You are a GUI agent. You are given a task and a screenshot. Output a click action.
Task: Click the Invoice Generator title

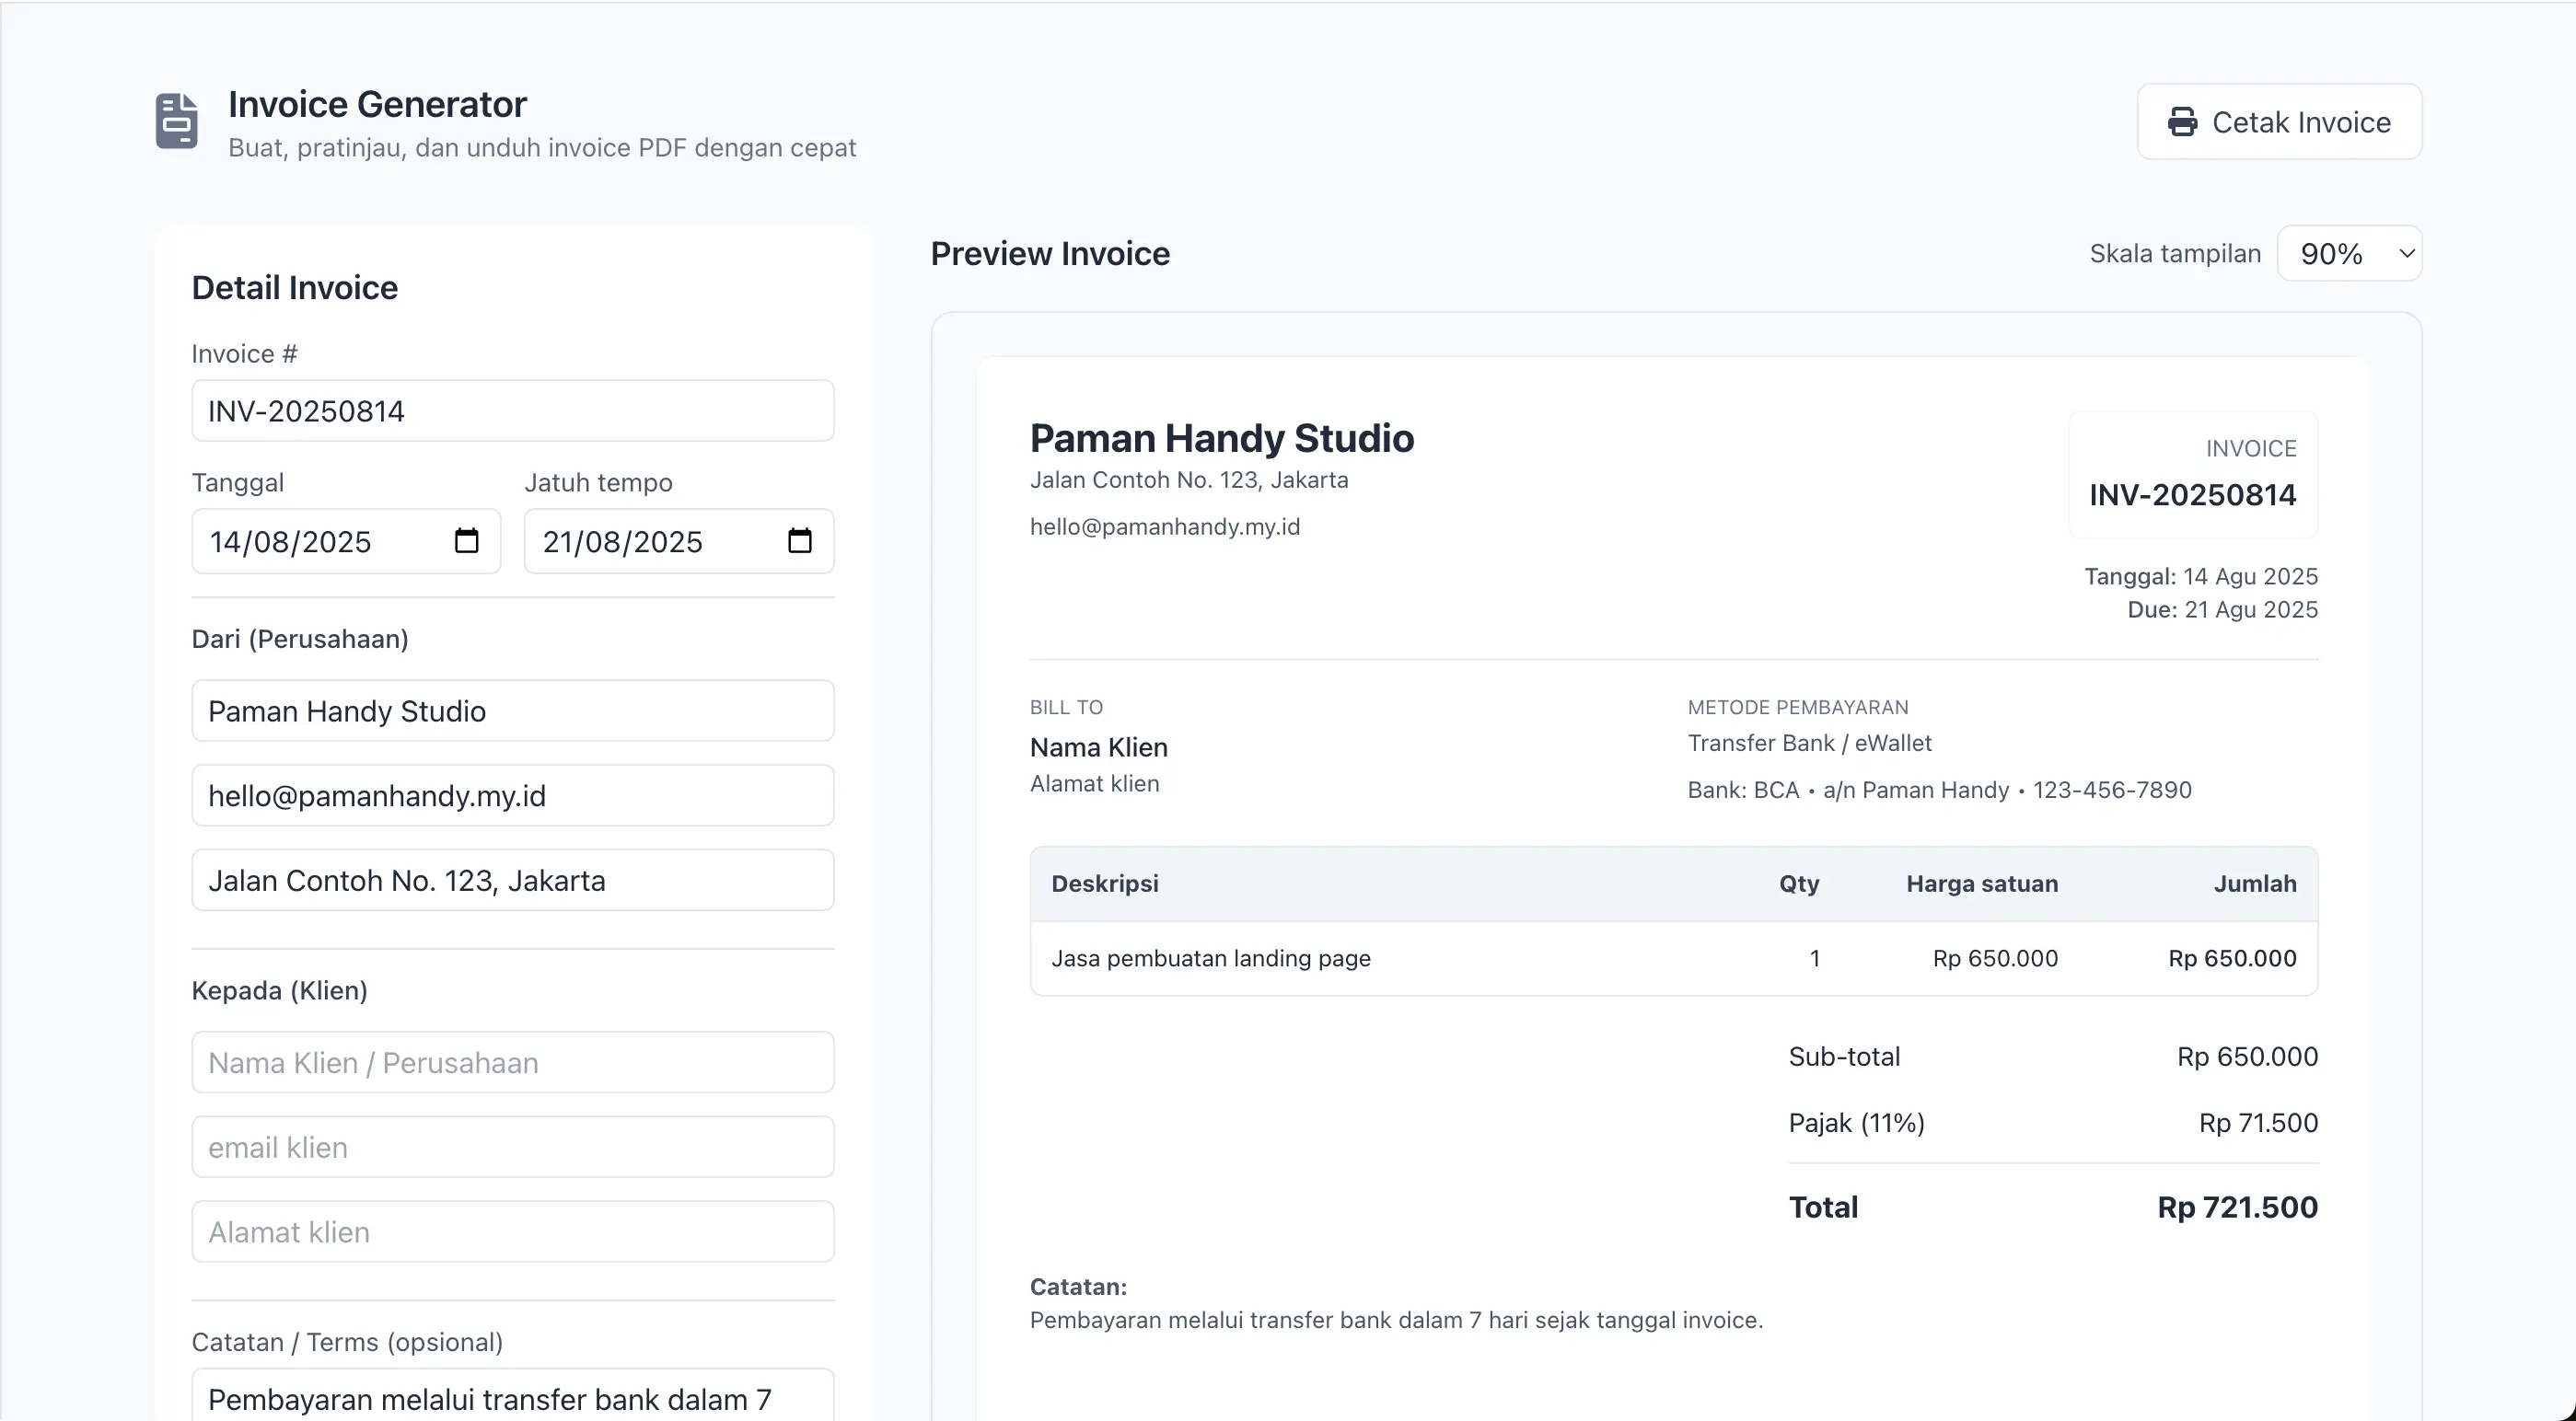[377, 104]
